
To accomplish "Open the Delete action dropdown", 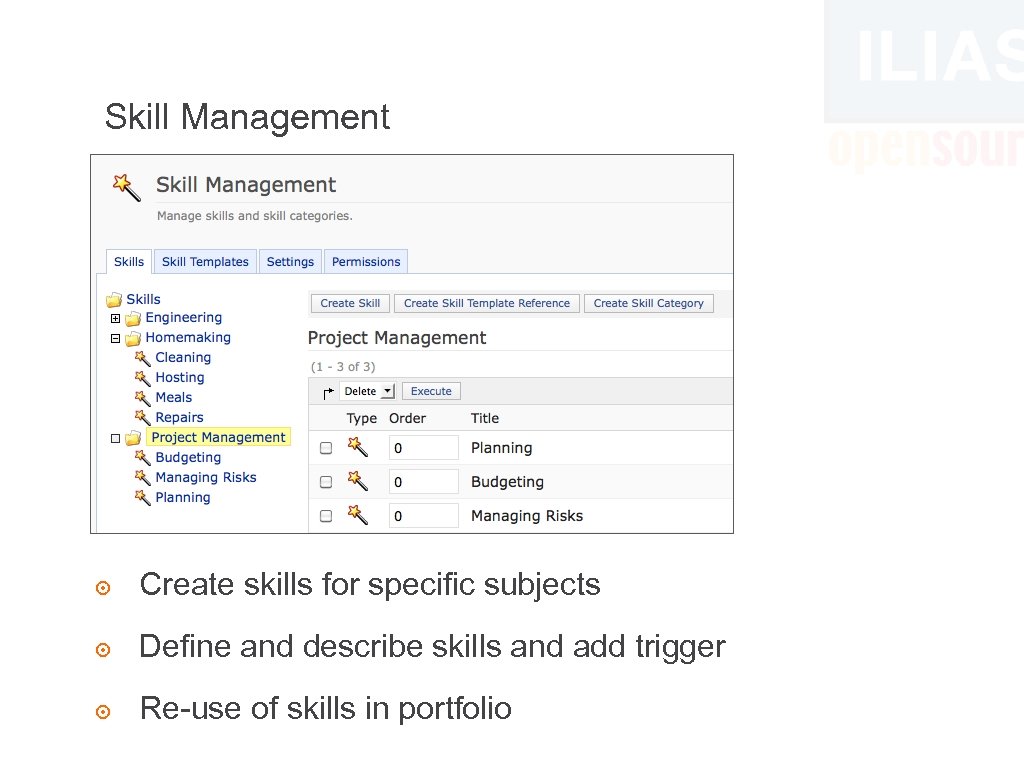I will pyautogui.click(x=368, y=390).
